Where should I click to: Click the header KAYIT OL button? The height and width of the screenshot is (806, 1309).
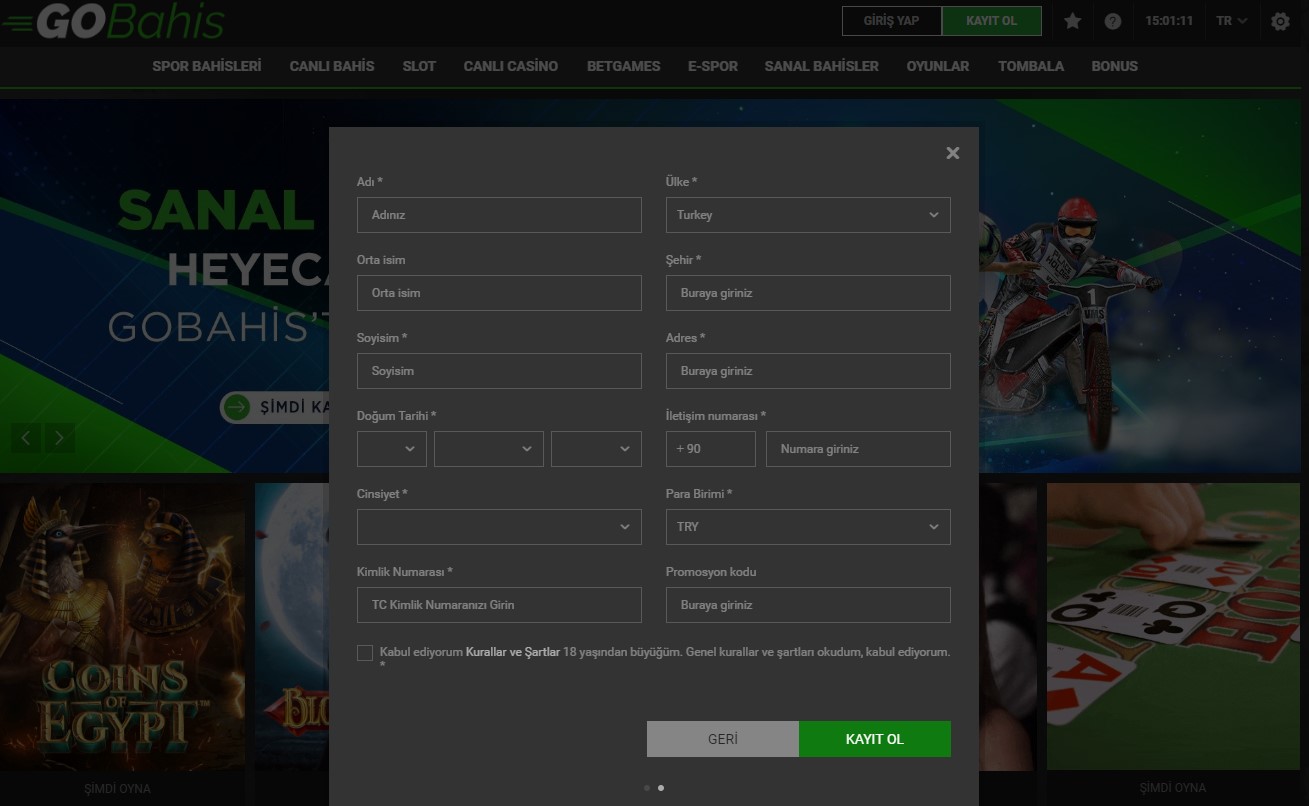coord(992,21)
